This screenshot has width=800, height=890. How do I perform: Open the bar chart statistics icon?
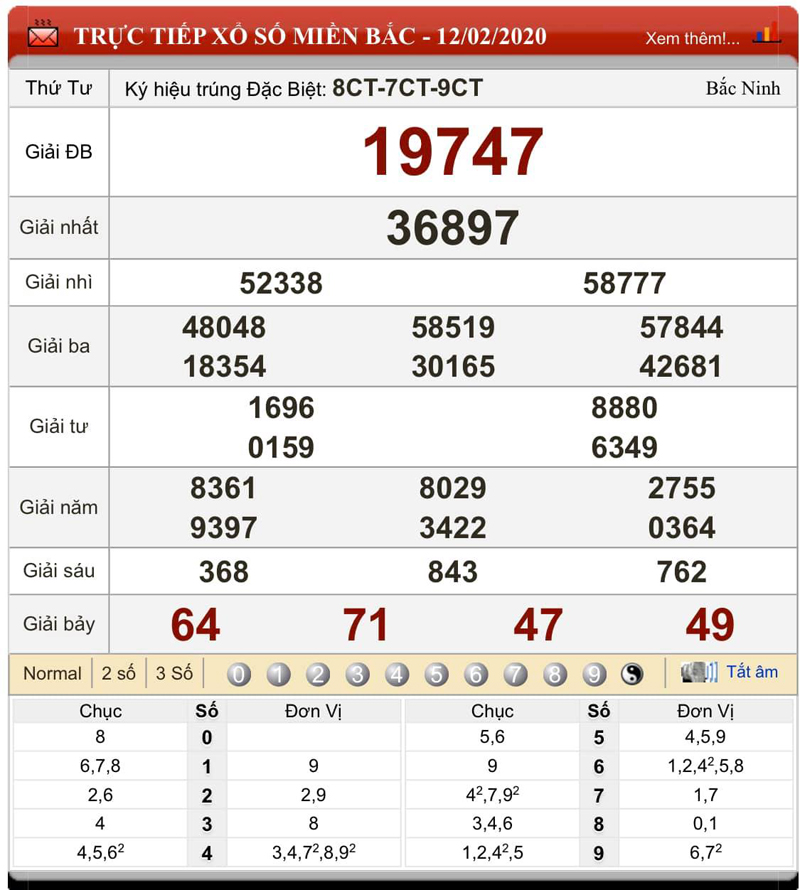[766, 35]
